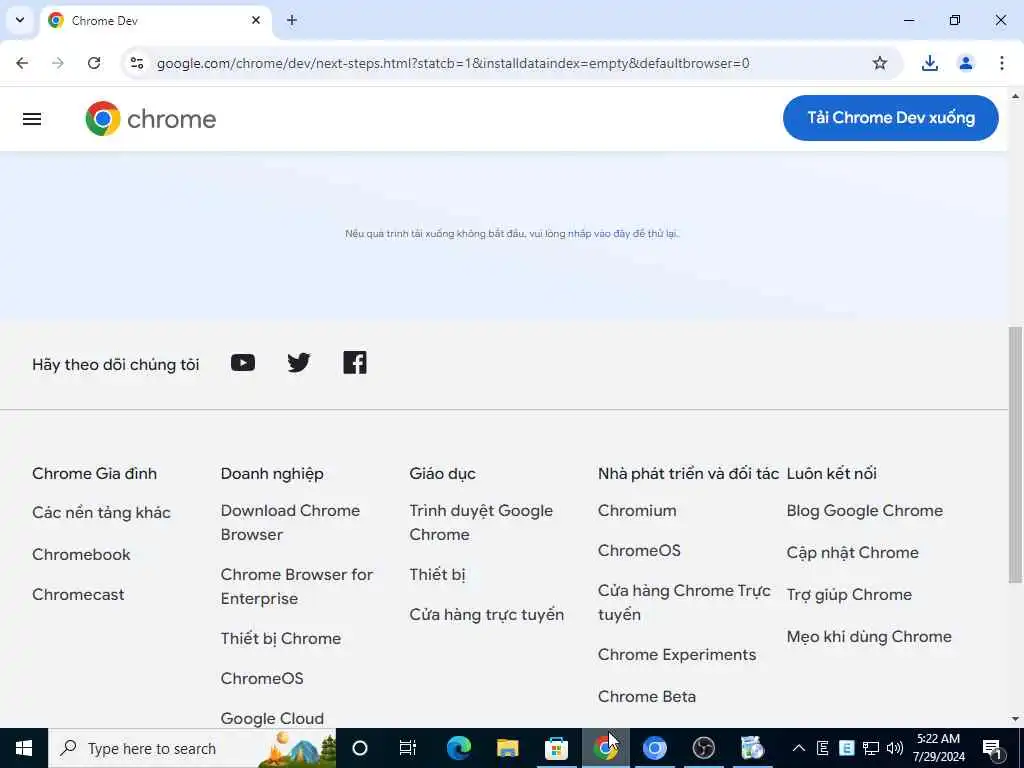Click the taskbar search box

click(193, 748)
